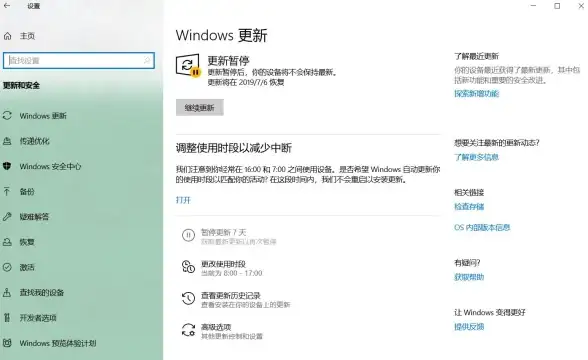Open the 获取帮助 link
Image resolution: width=588 pixels, height=360 pixels.
click(x=469, y=277)
